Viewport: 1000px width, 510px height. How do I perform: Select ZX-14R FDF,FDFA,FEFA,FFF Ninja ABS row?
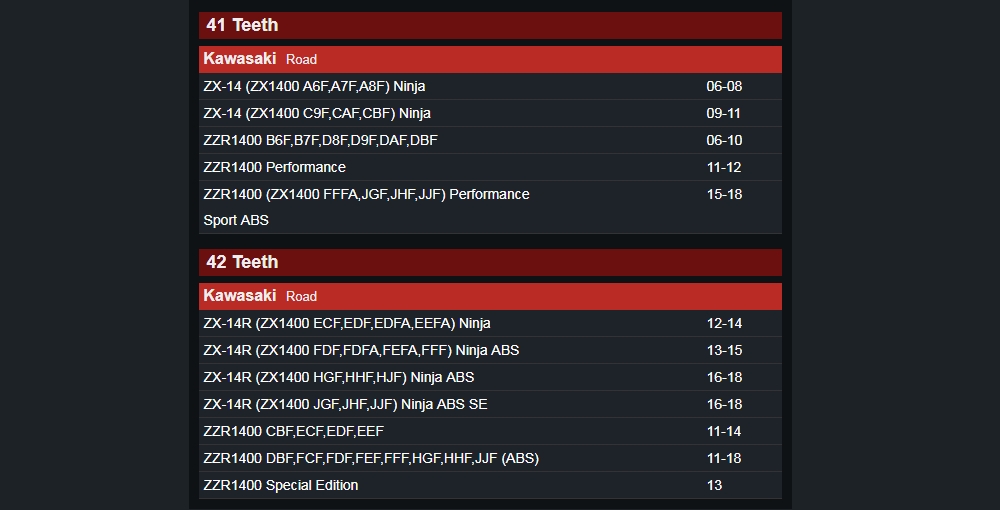pyautogui.click(x=490, y=351)
